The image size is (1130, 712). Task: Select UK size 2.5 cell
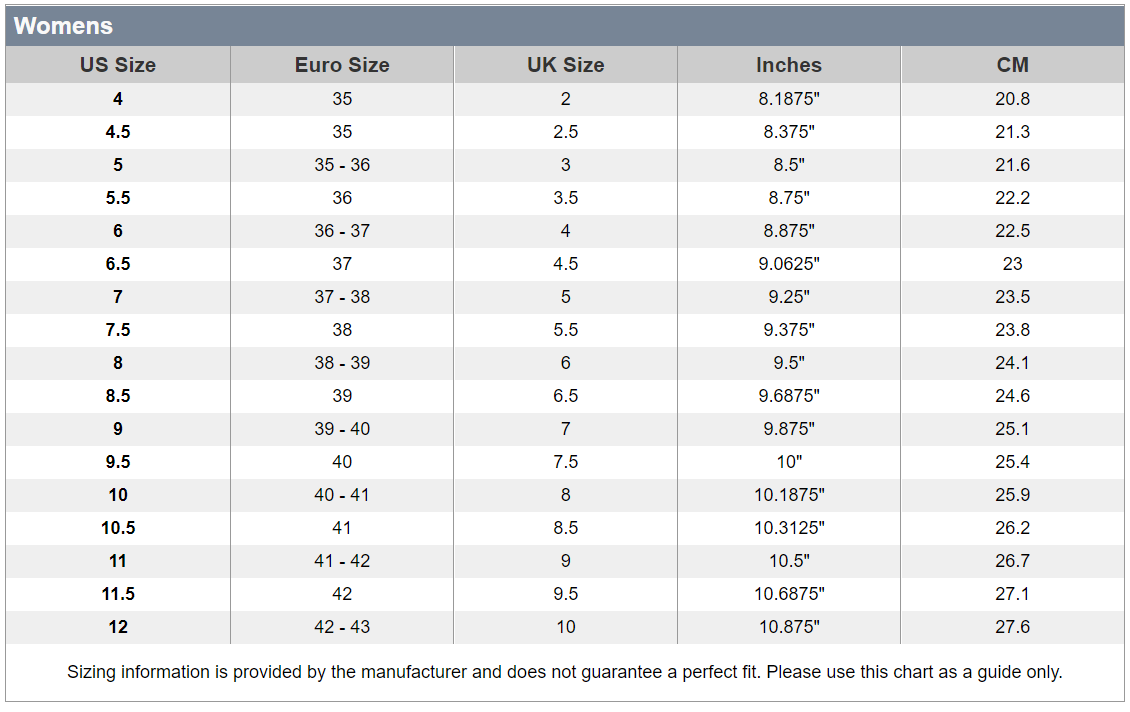pyautogui.click(x=566, y=132)
